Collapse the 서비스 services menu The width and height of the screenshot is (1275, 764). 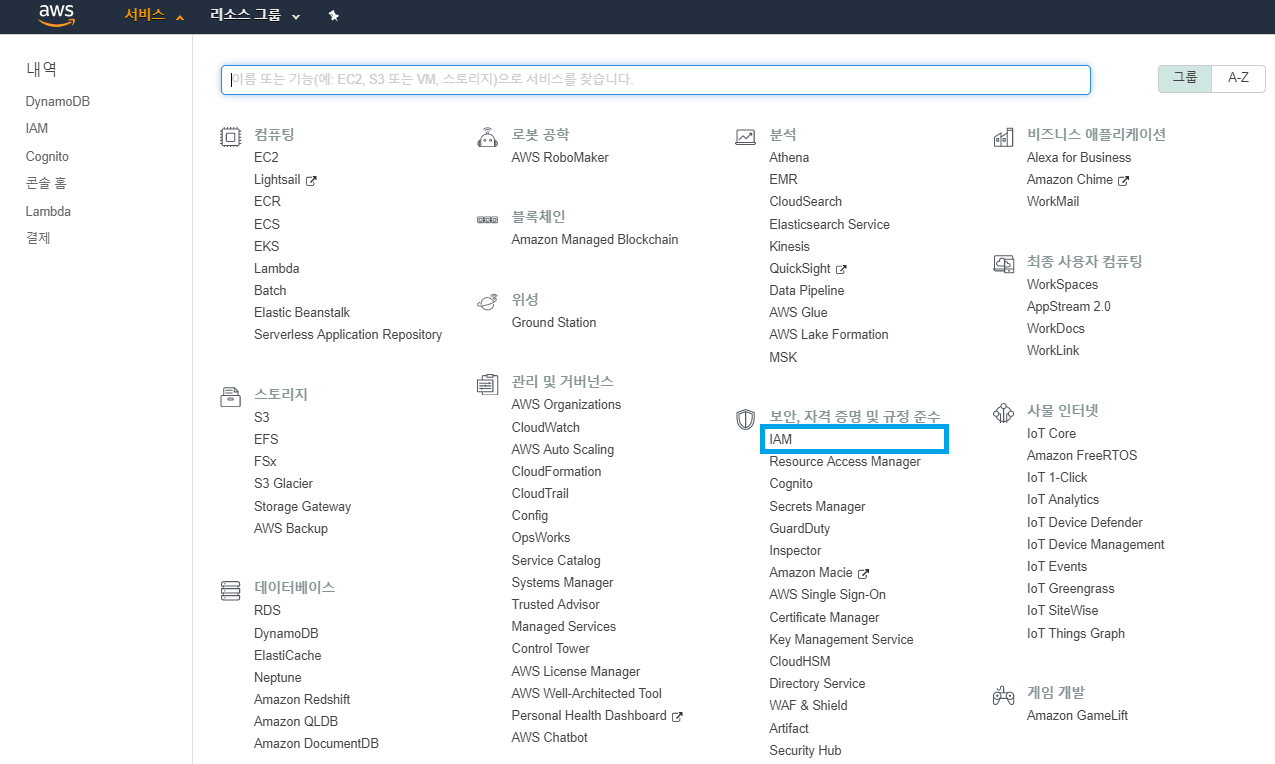click(155, 16)
